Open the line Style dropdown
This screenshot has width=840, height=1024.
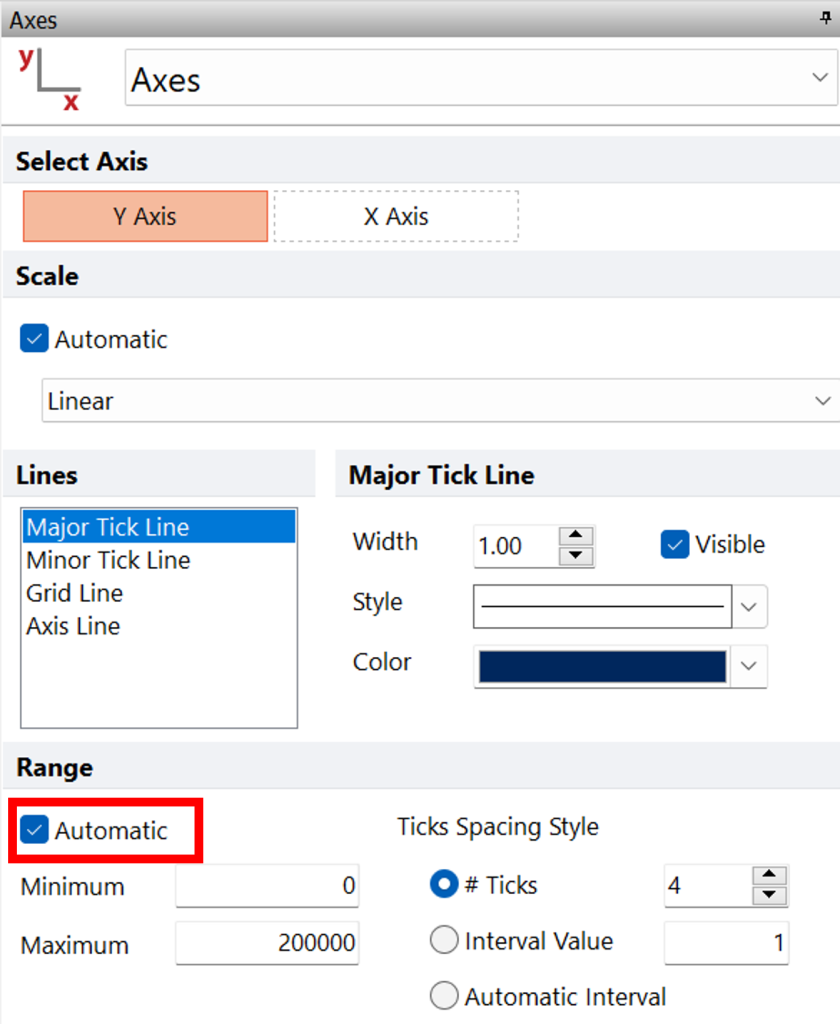(x=749, y=606)
